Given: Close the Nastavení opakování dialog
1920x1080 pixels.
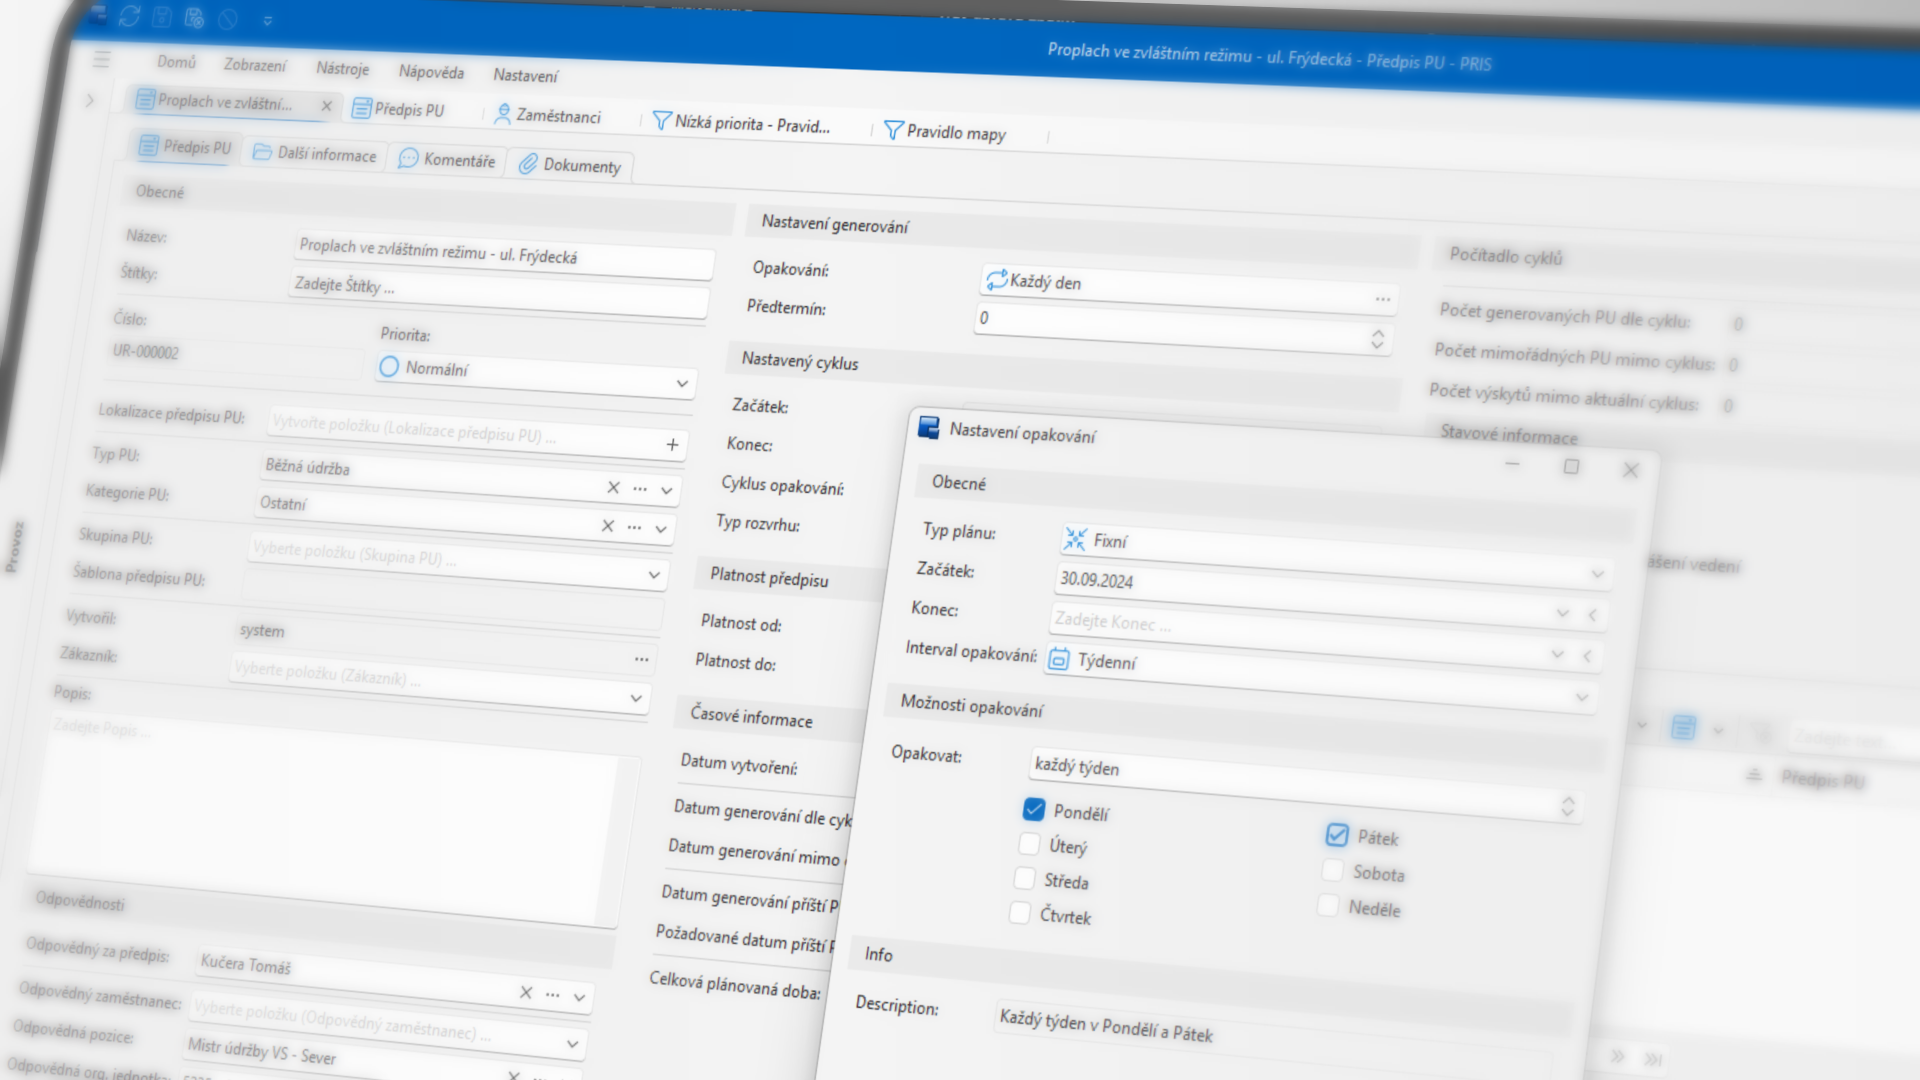Looking at the screenshot, I should pyautogui.click(x=1631, y=469).
